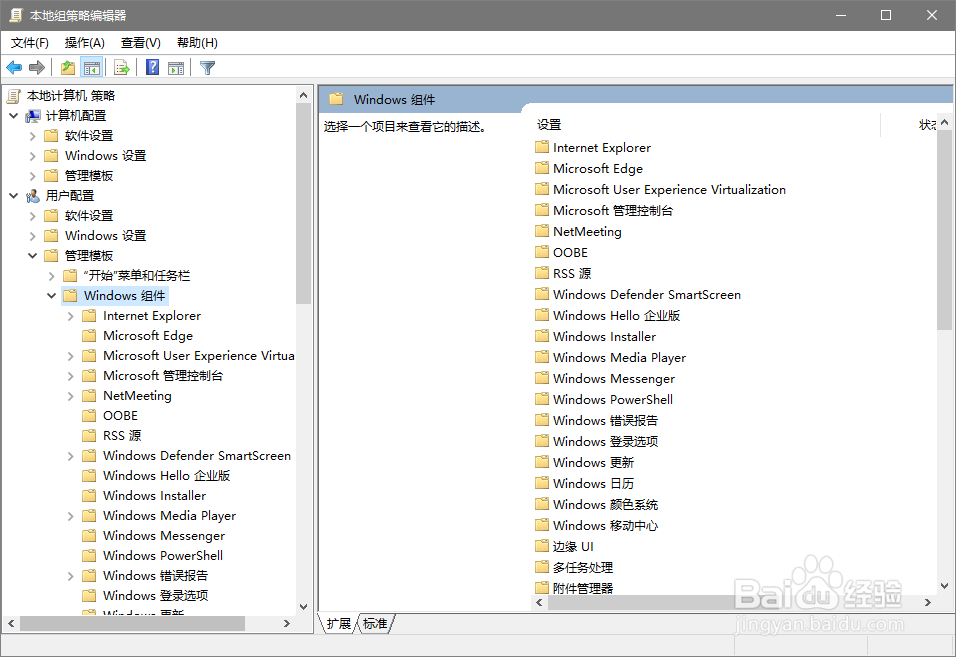Image resolution: width=956 pixels, height=657 pixels.
Task: Select Windows 登录选项 in left tree
Action: (x=155, y=595)
